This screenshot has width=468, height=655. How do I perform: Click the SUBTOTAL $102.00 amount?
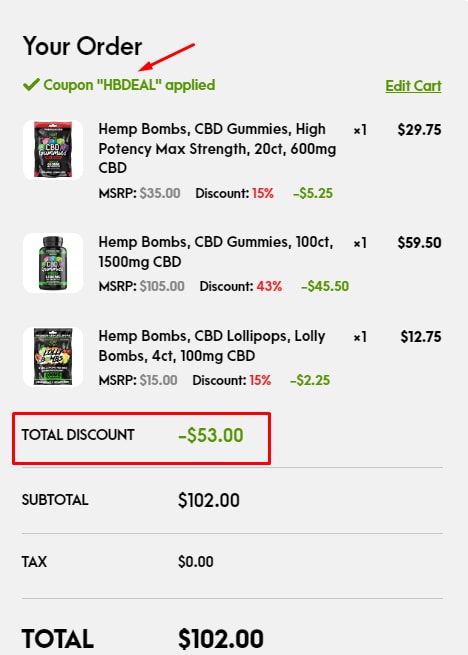pyautogui.click(x=209, y=500)
